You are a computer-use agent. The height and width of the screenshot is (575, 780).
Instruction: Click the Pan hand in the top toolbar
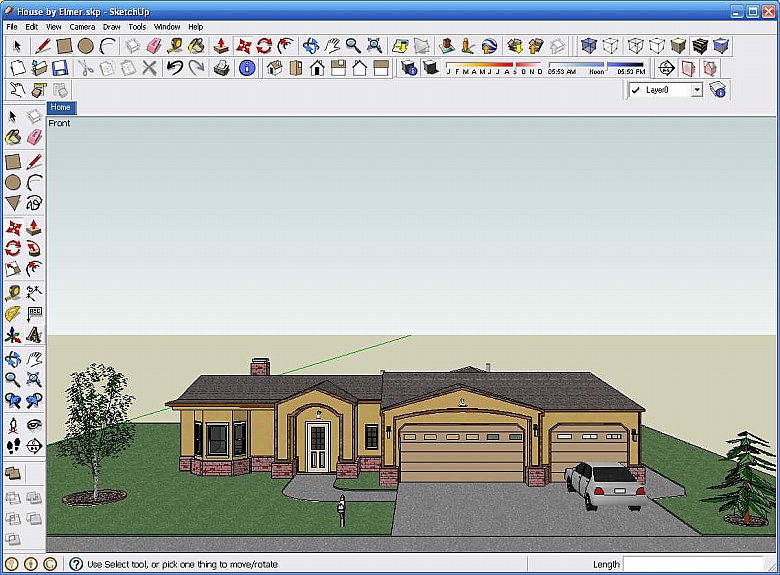tap(332, 46)
